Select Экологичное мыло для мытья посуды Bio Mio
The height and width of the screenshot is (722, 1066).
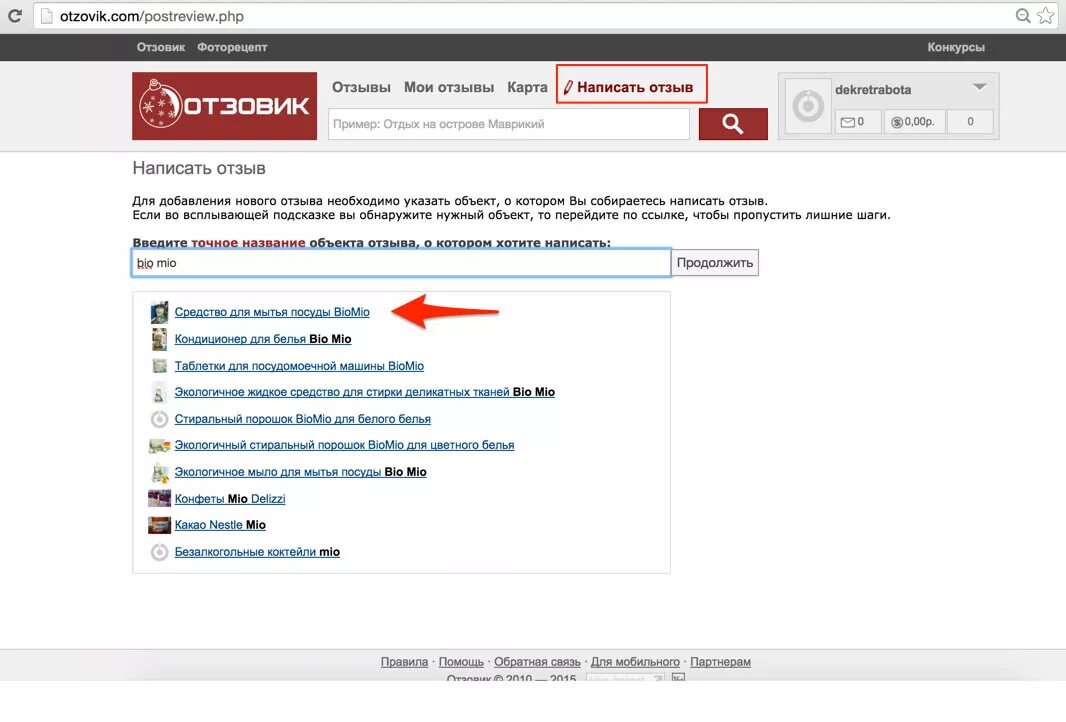pos(300,472)
